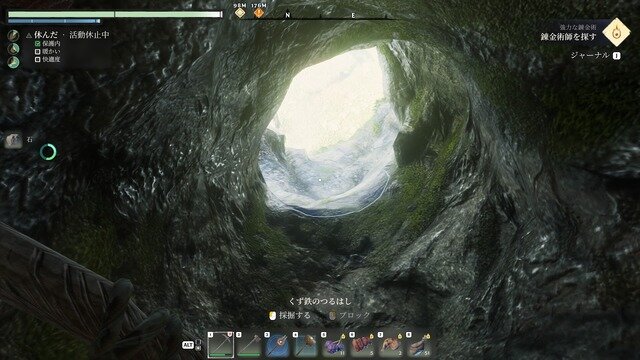Viewport: 640px width, 360px height.
Task: Click the journal key badge next to ジャーナル
Action: click(x=616, y=56)
